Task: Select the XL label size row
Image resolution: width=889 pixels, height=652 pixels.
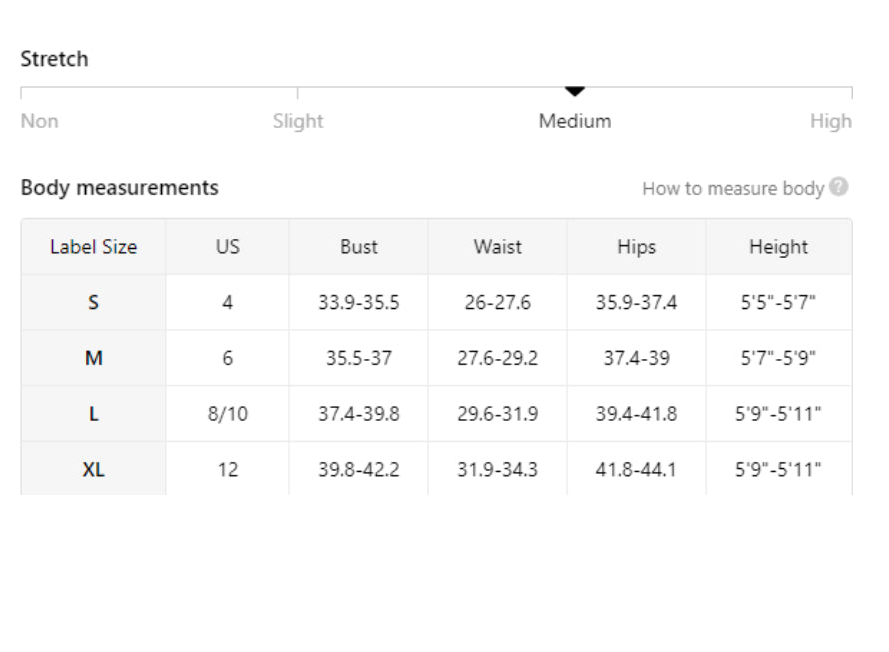Action: click(x=437, y=469)
